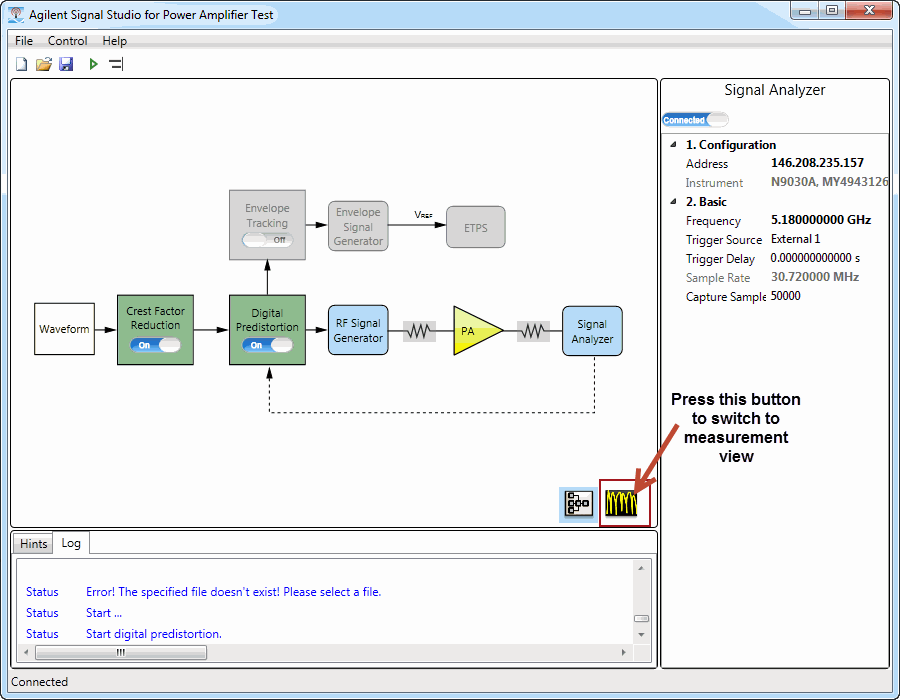
Task: Click the Agilent app icon in title bar
Action: point(16,14)
